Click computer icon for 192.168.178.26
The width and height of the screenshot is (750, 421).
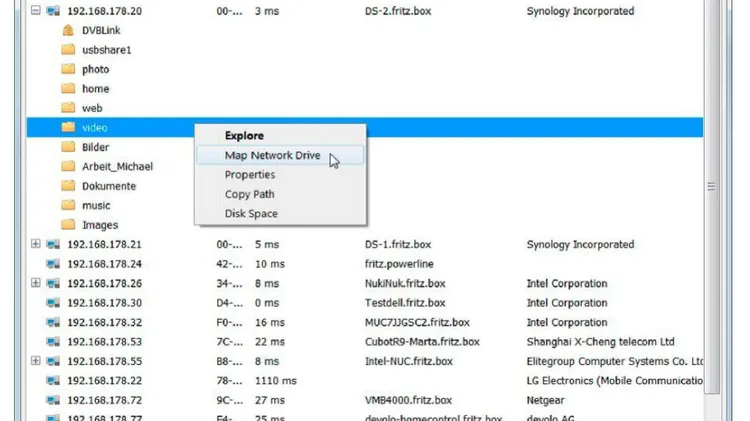[x=53, y=283]
